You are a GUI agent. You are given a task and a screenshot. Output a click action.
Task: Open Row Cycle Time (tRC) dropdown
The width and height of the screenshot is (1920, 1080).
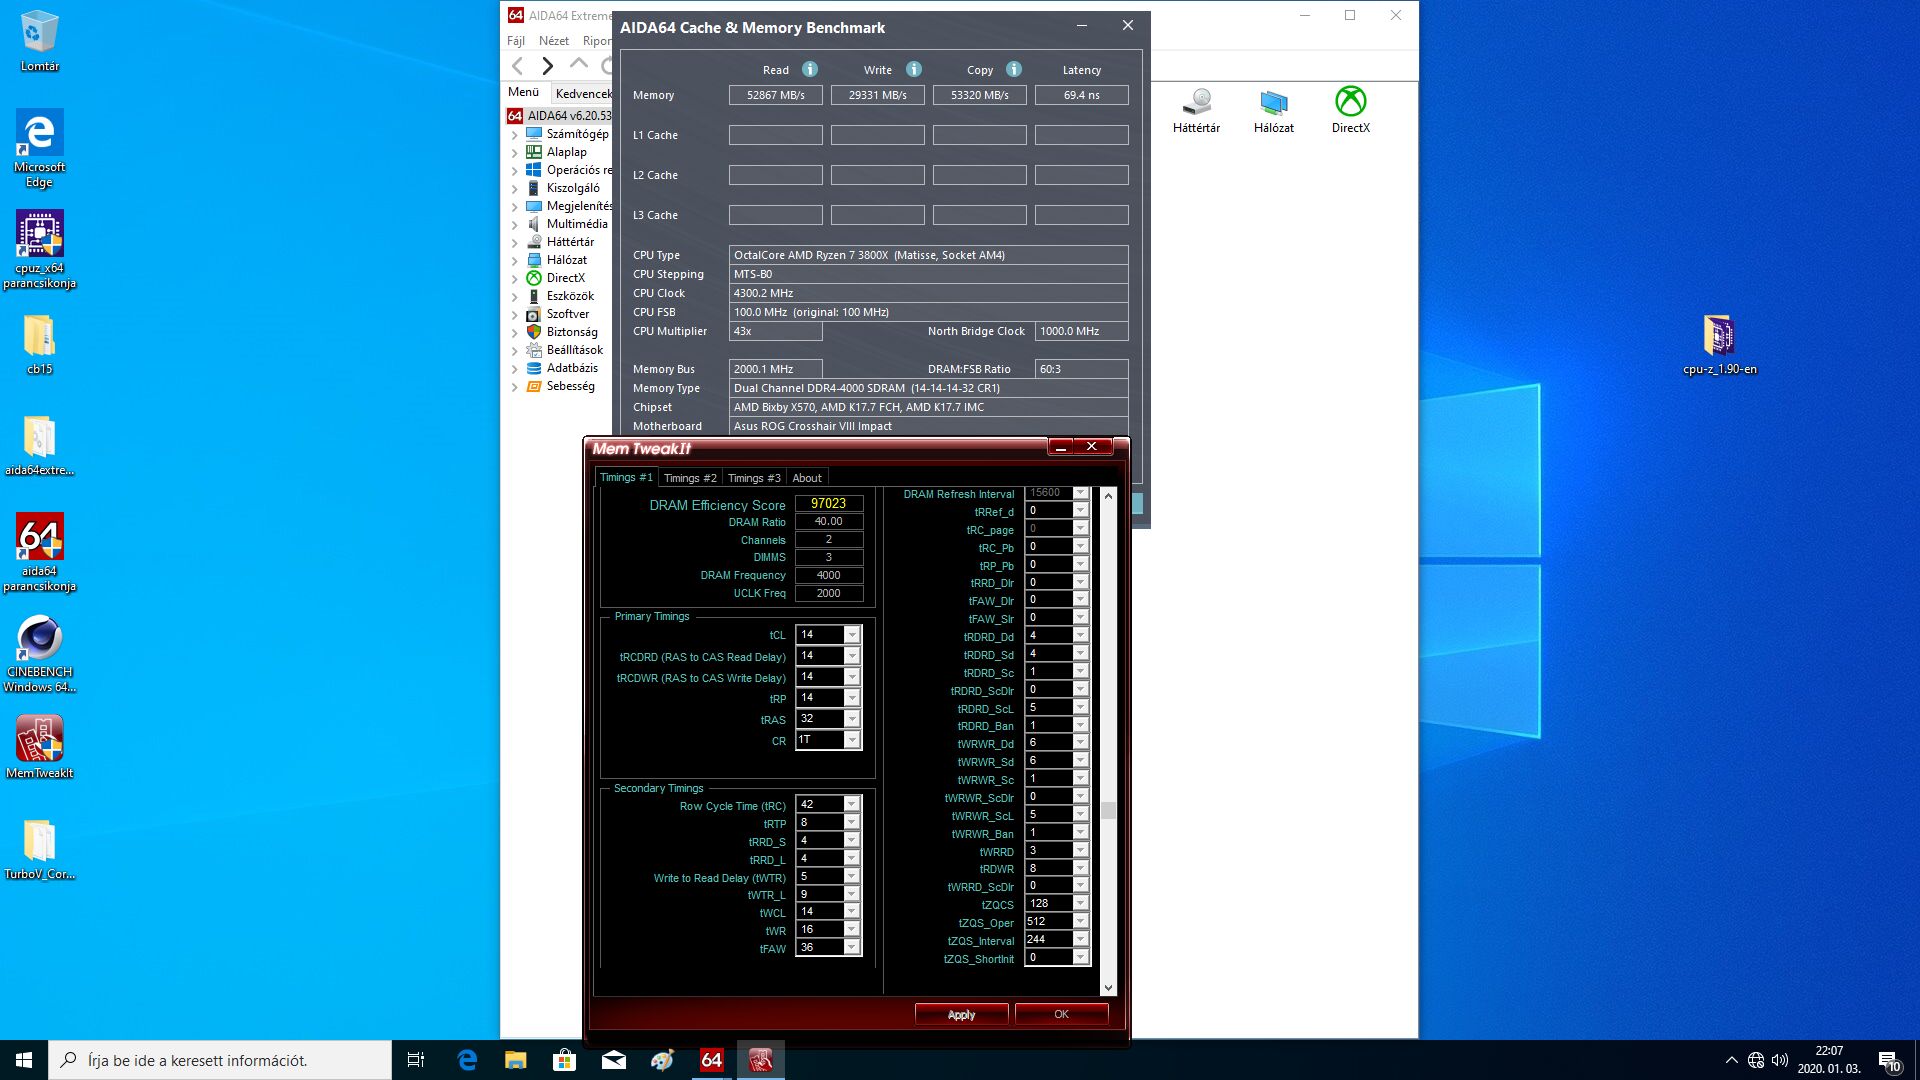pos(852,805)
